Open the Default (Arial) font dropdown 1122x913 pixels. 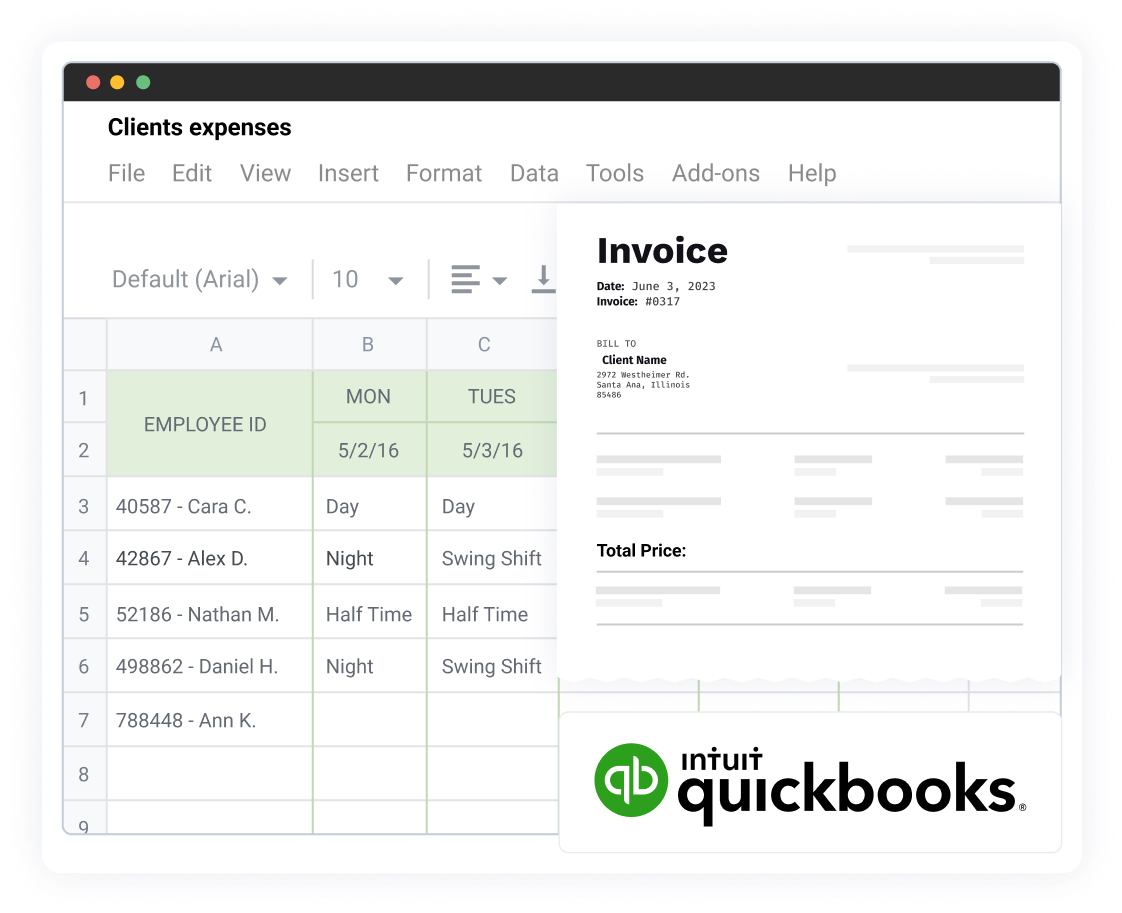click(200, 279)
